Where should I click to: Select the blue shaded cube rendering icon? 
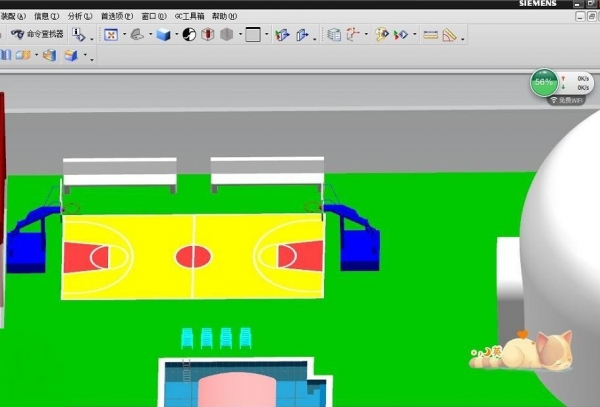[162, 35]
